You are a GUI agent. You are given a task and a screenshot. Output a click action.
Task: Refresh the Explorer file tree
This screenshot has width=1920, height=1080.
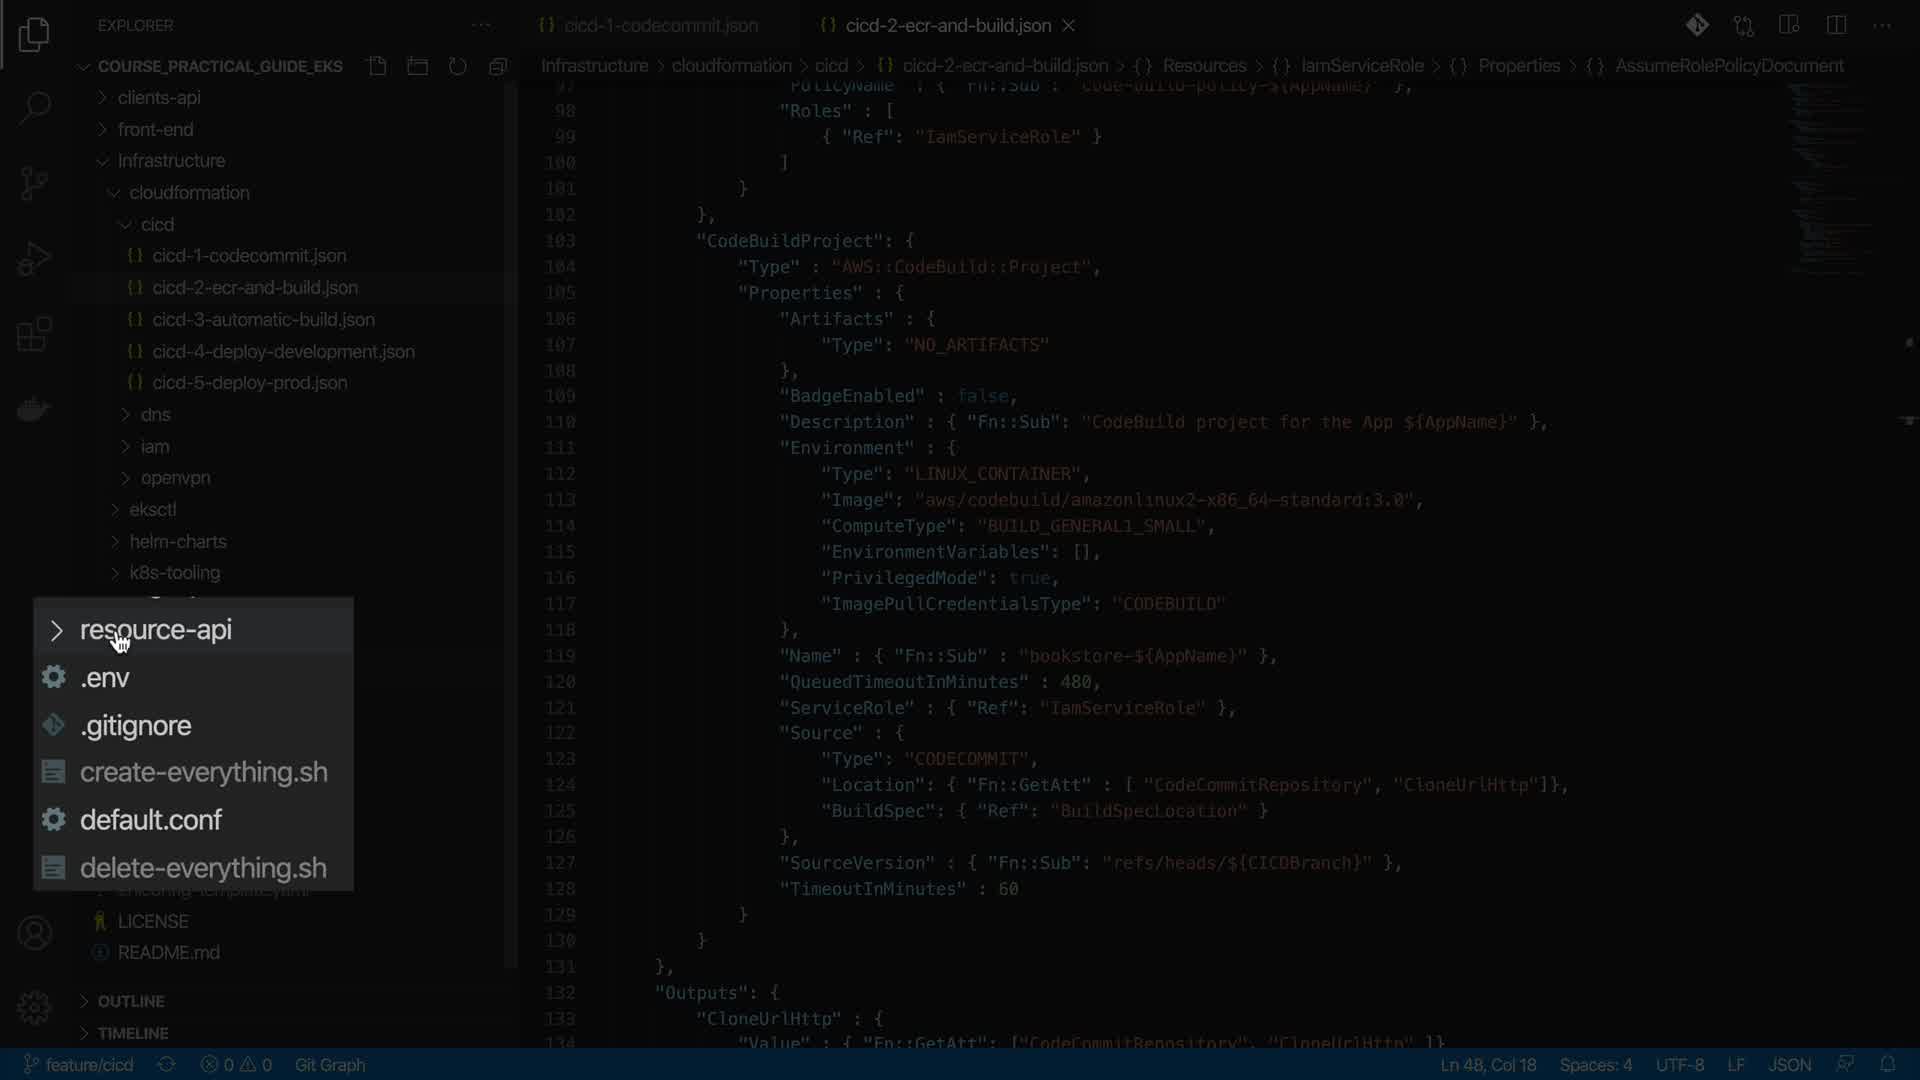tap(457, 66)
